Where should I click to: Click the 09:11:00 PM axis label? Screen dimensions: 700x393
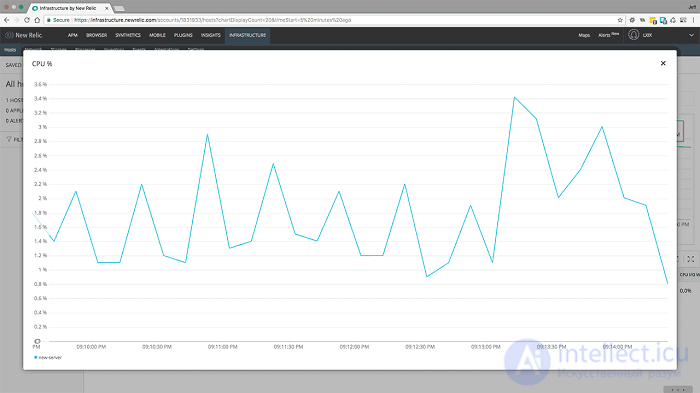point(222,347)
